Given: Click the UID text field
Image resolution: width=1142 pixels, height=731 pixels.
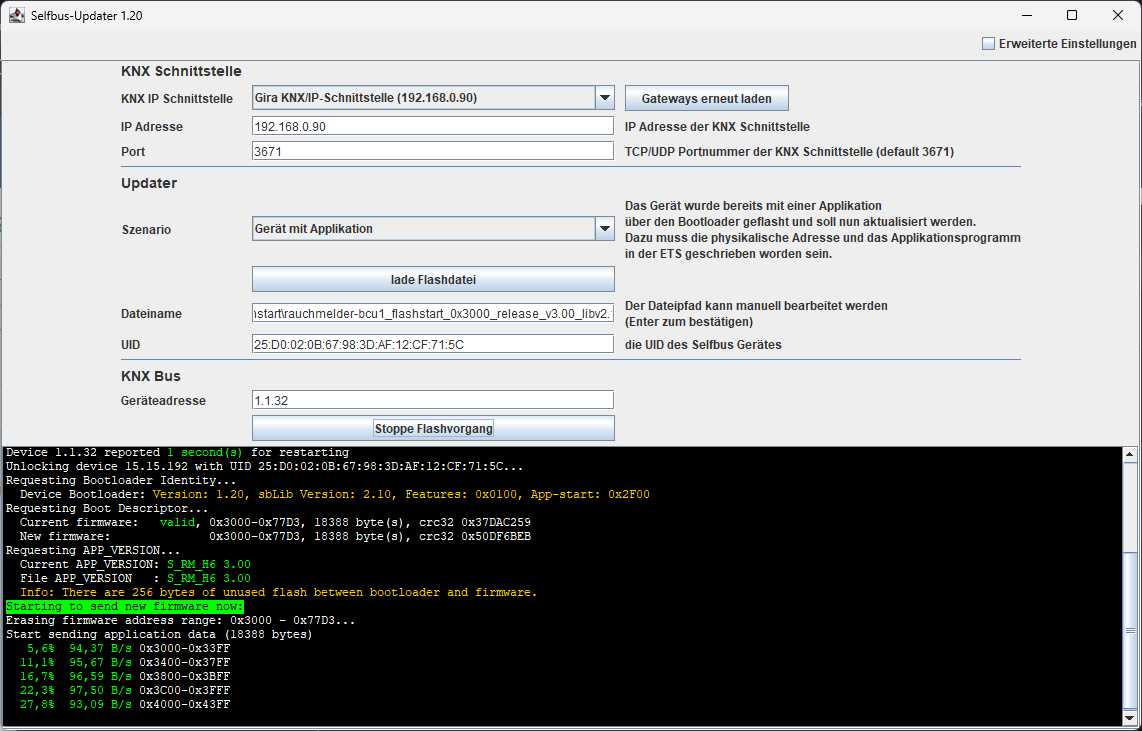Looking at the screenshot, I should coord(432,342).
